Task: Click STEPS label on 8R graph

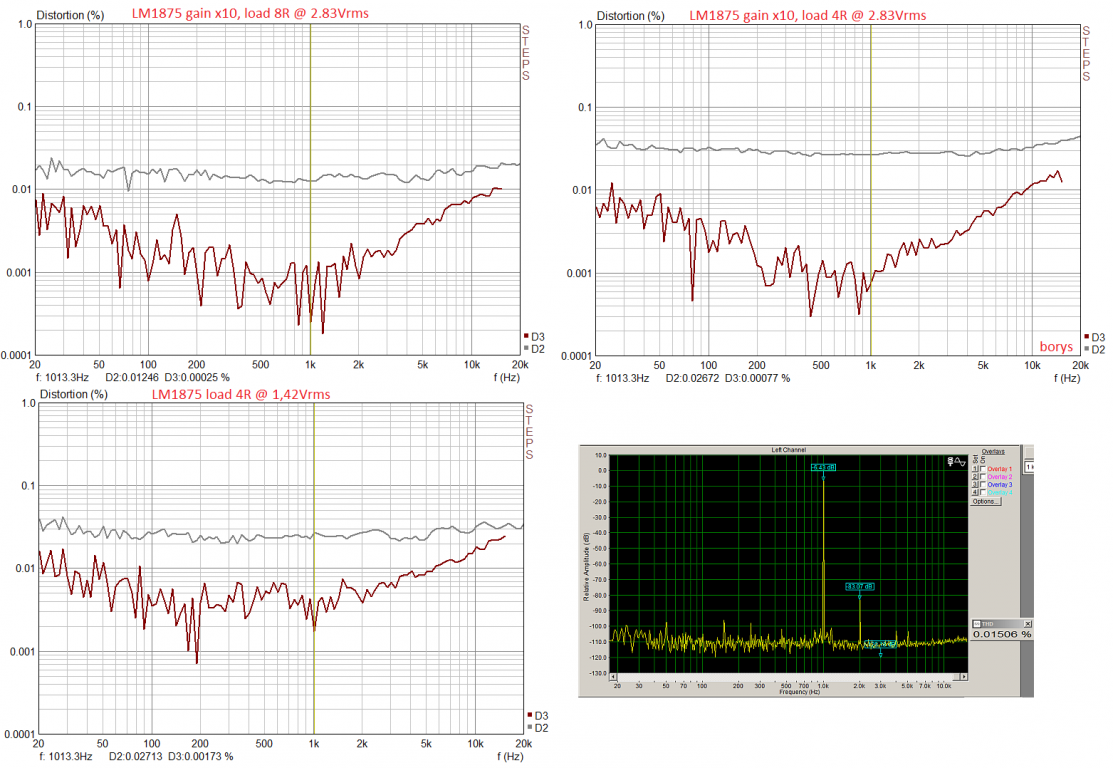Action: point(525,53)
